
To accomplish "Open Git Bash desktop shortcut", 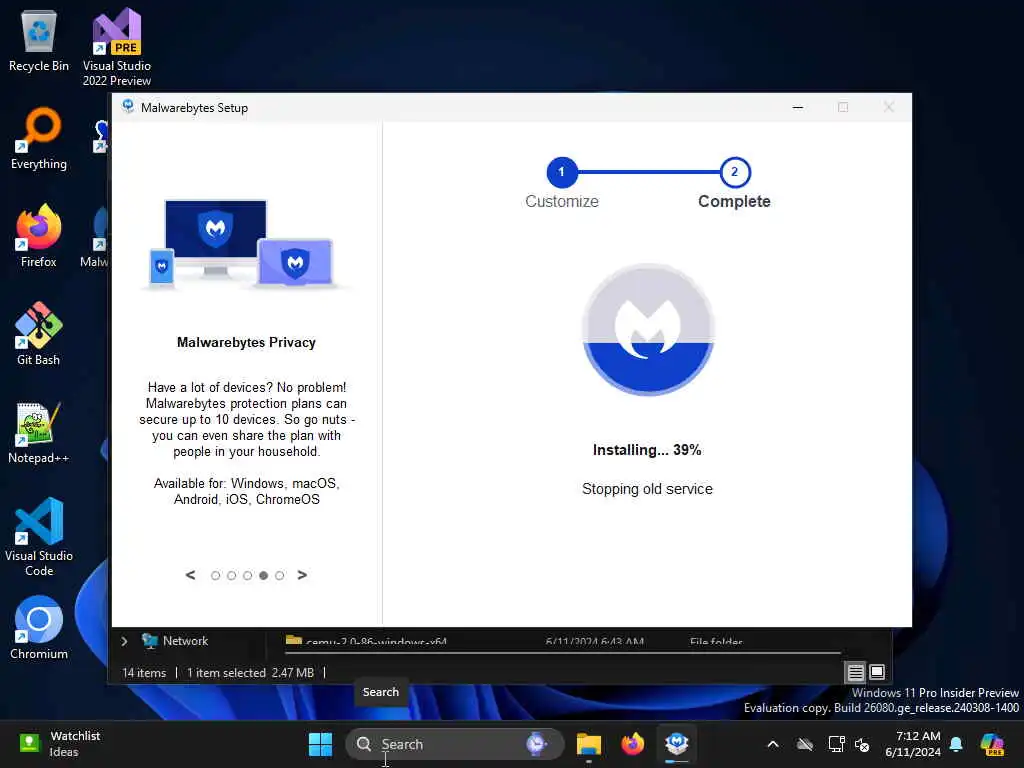I will (39, 334).
